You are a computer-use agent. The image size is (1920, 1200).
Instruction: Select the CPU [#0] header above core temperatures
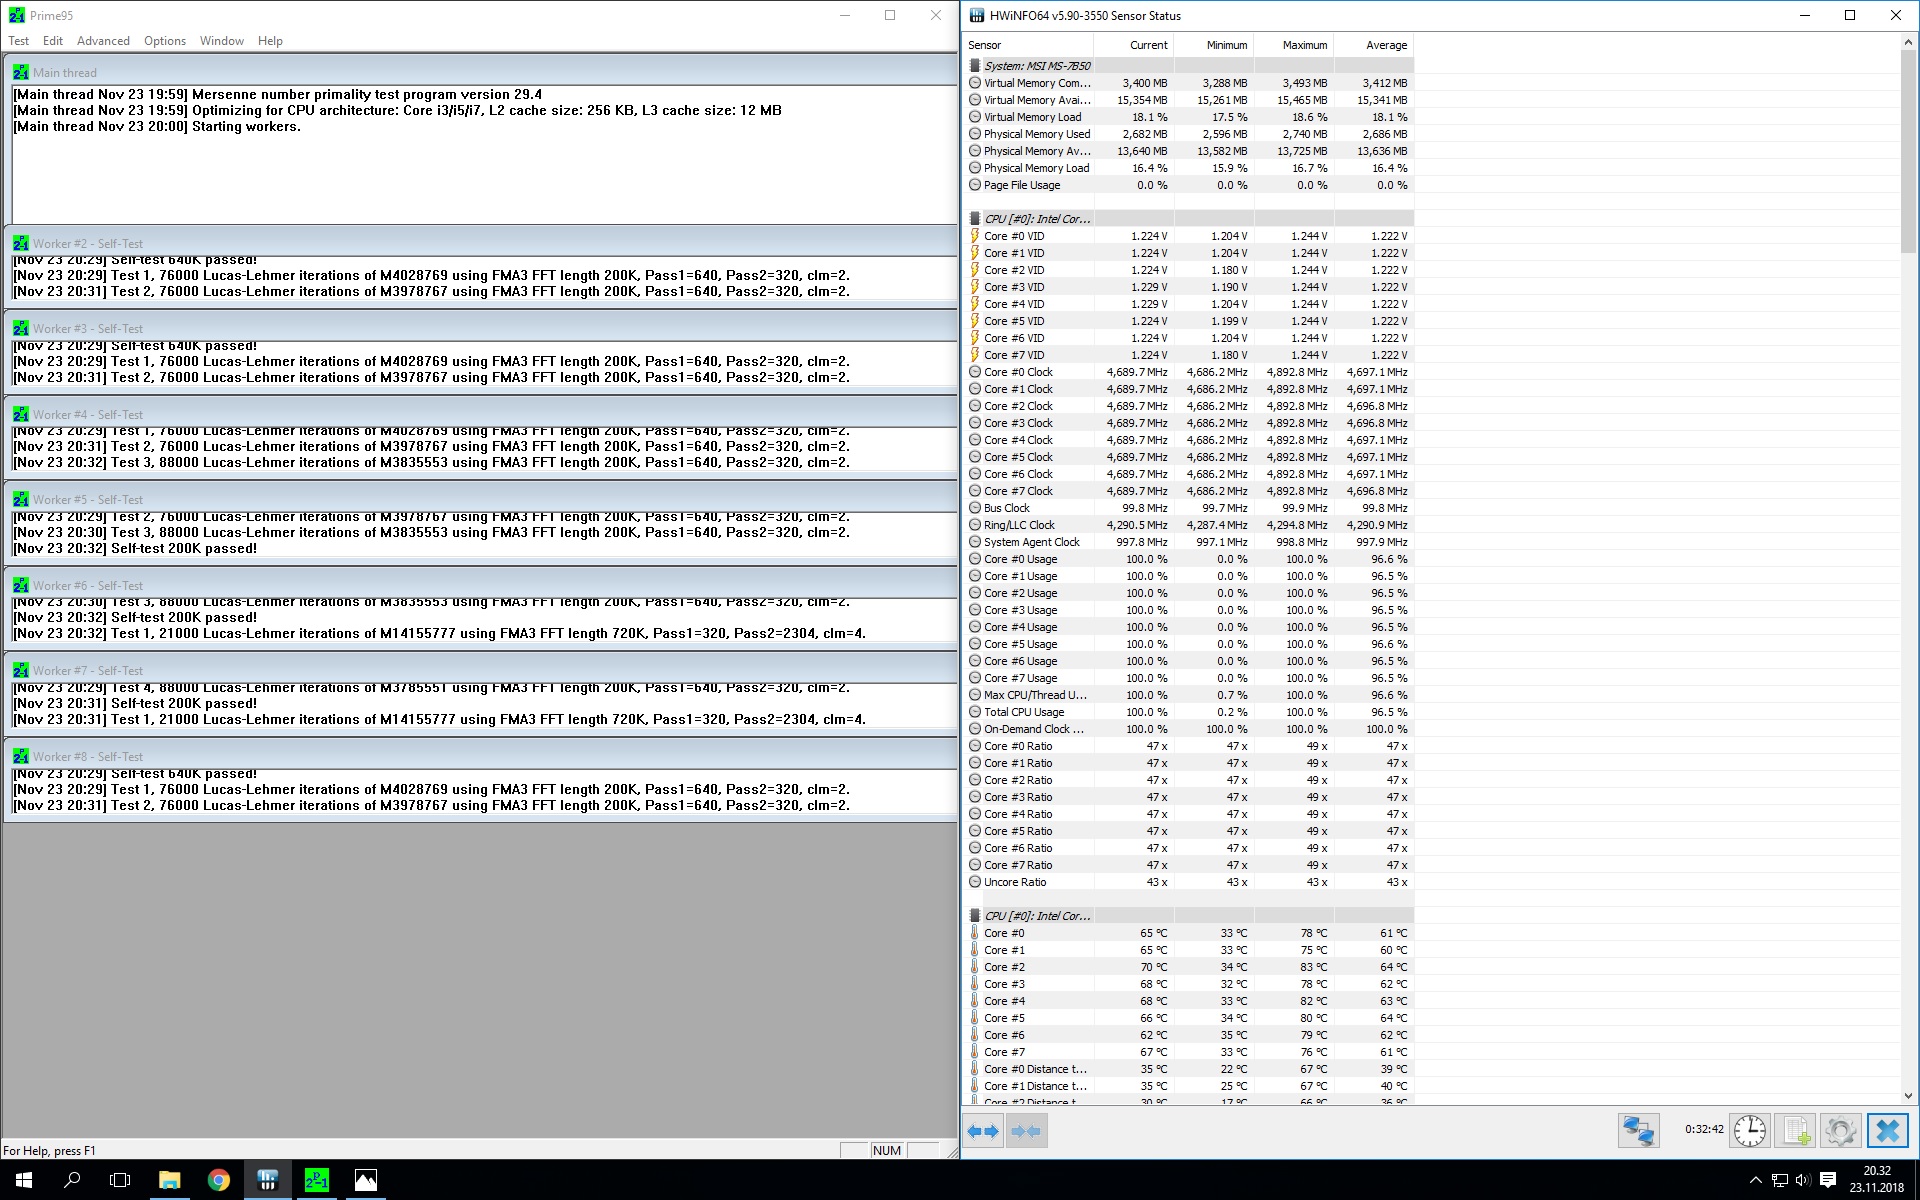coord(1188,916)
